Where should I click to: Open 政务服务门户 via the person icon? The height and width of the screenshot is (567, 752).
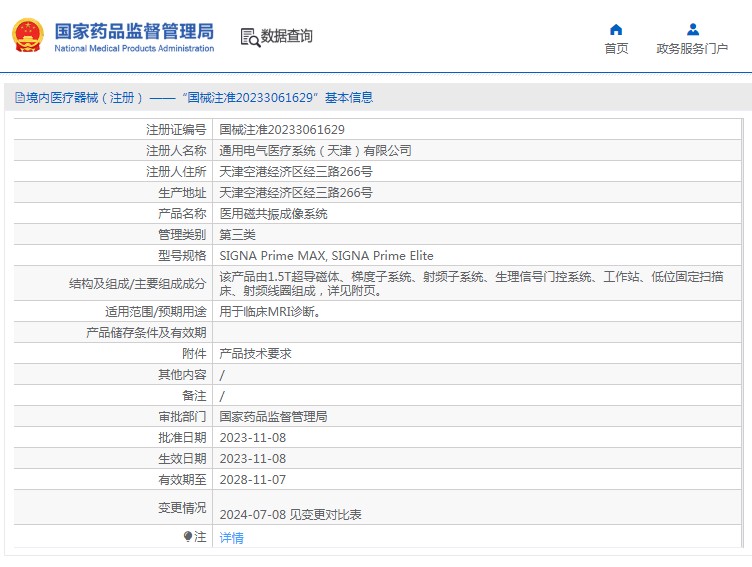point(693,30)
